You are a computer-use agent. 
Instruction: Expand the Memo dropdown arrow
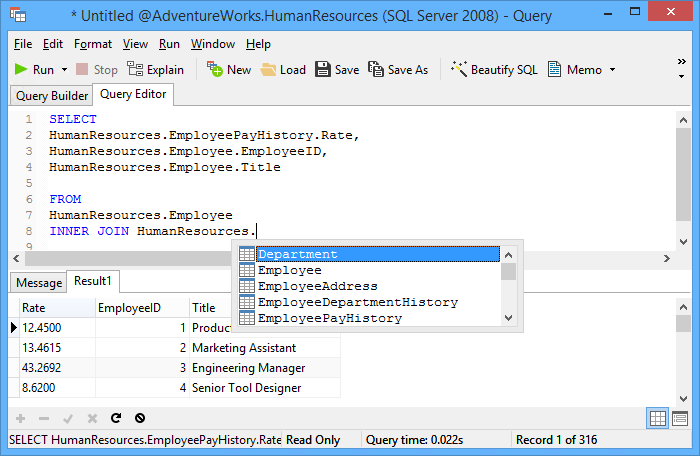[612, 70]
